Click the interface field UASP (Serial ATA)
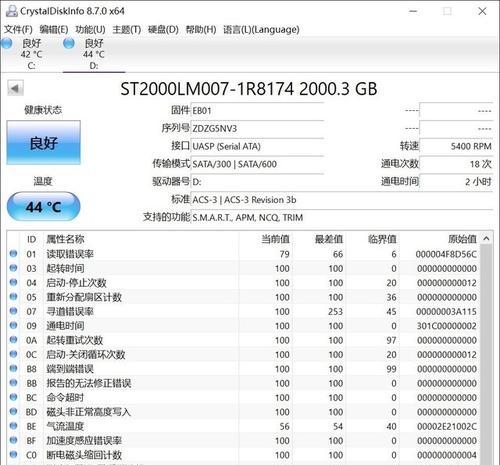 coord(257,146)
